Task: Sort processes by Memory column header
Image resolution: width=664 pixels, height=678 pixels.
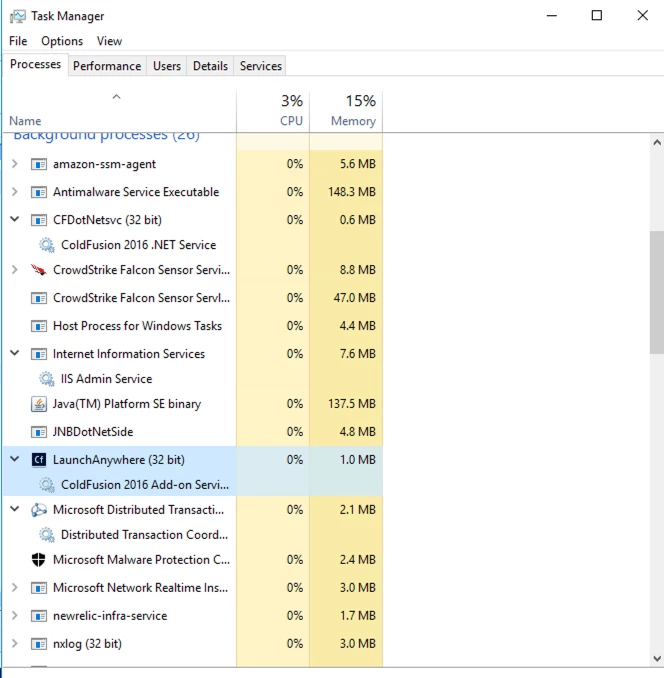Action: coord(346,112)
